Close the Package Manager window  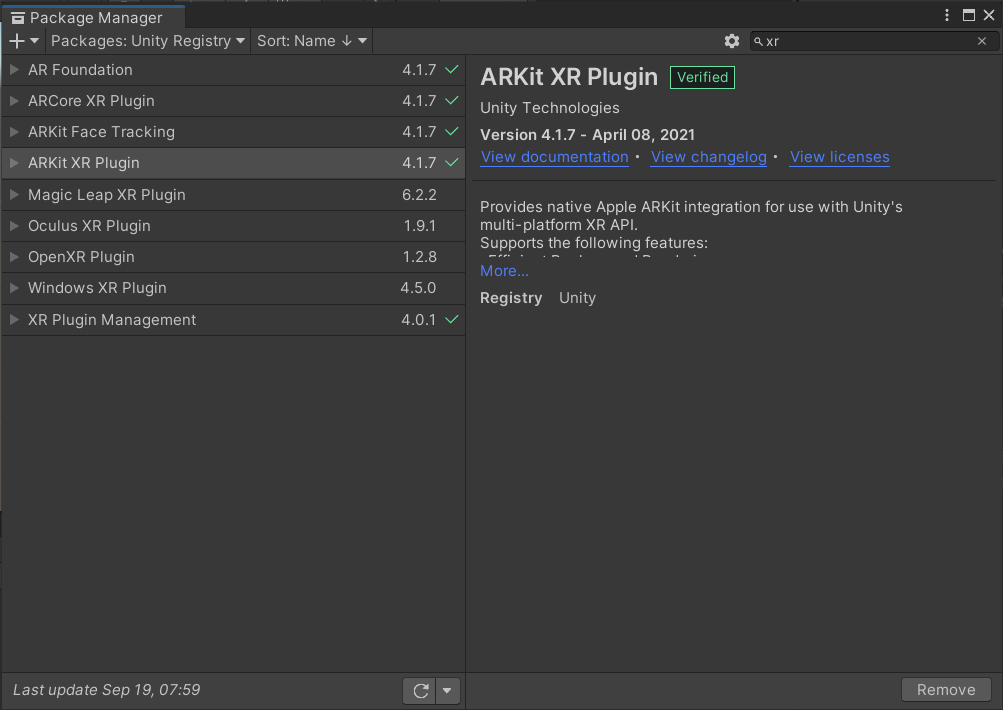click(x=989, y=15)
